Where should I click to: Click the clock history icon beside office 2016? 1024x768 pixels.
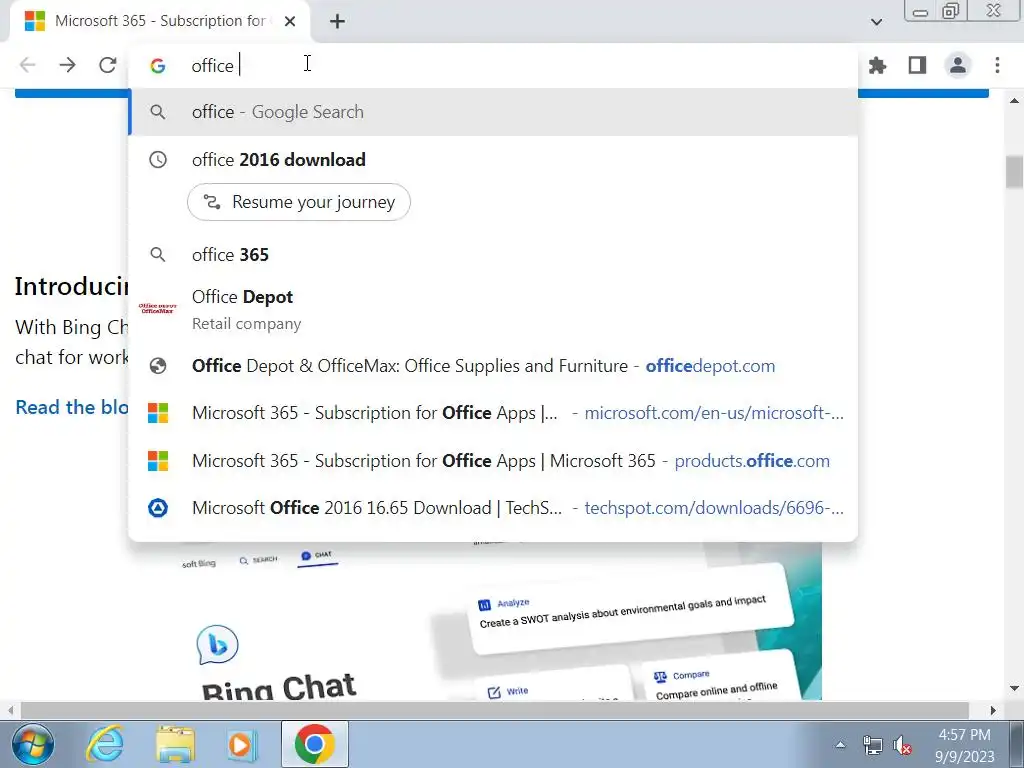point(157,159)
